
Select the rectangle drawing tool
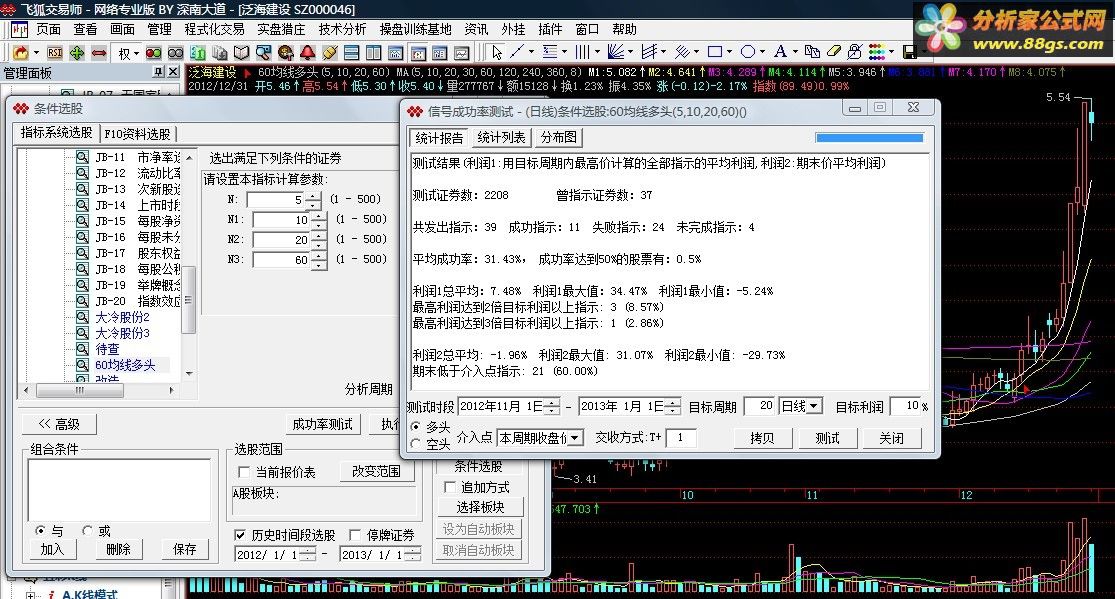click(715, 52)
